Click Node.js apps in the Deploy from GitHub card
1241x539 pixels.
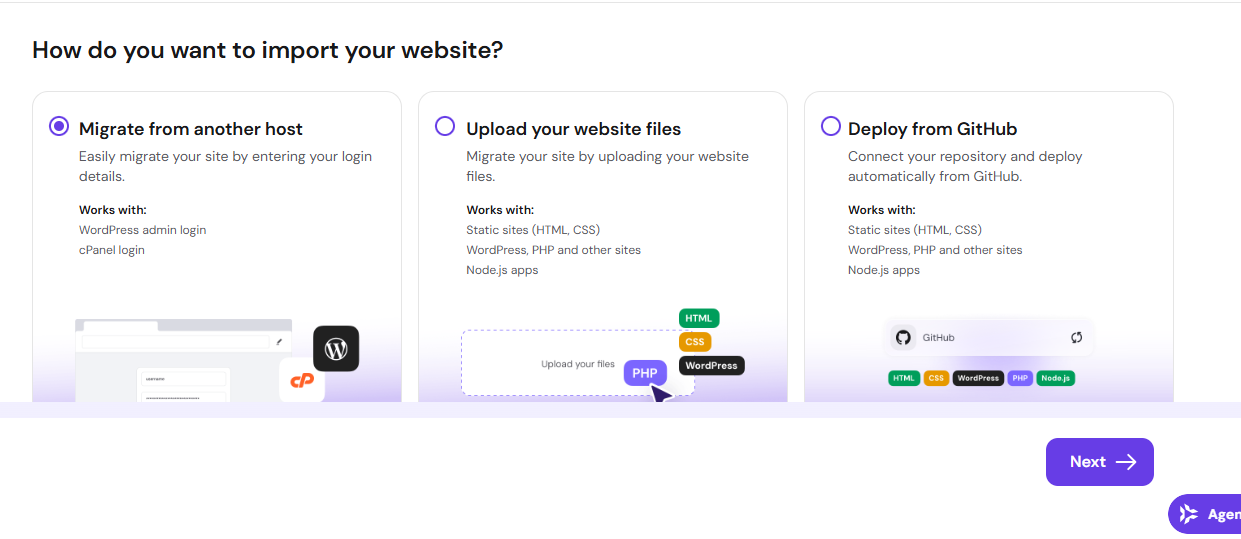884,270
